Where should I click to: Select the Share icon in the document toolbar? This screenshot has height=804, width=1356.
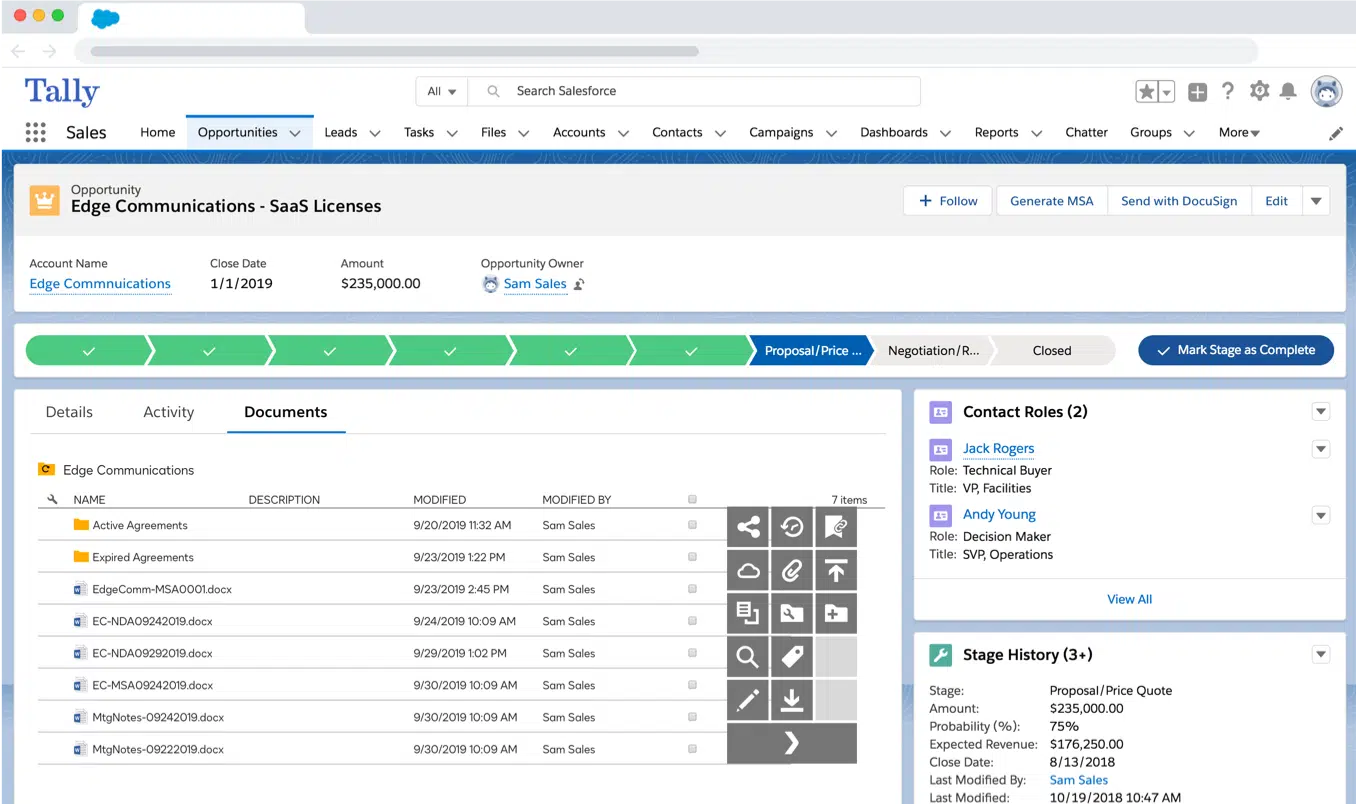coord(748,526)
